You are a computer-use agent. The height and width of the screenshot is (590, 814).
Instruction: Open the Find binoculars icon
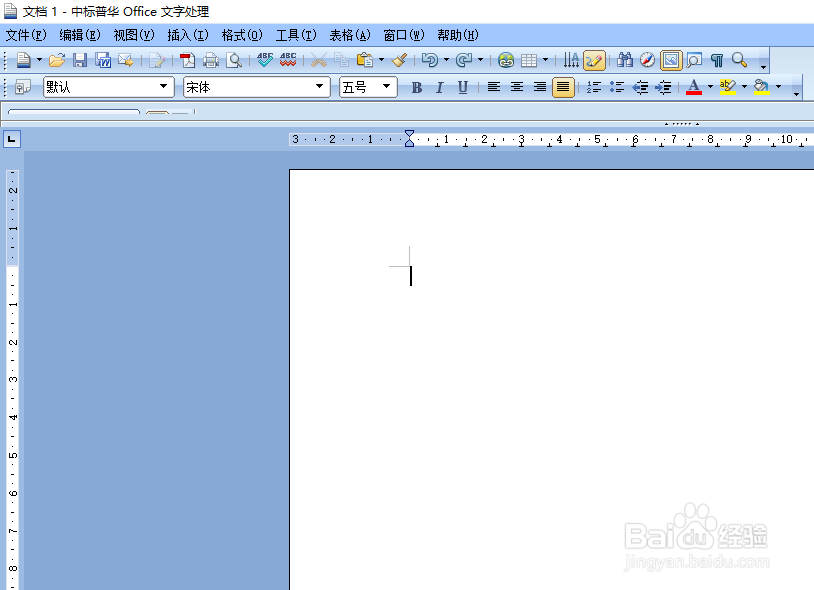pos(624,60)
